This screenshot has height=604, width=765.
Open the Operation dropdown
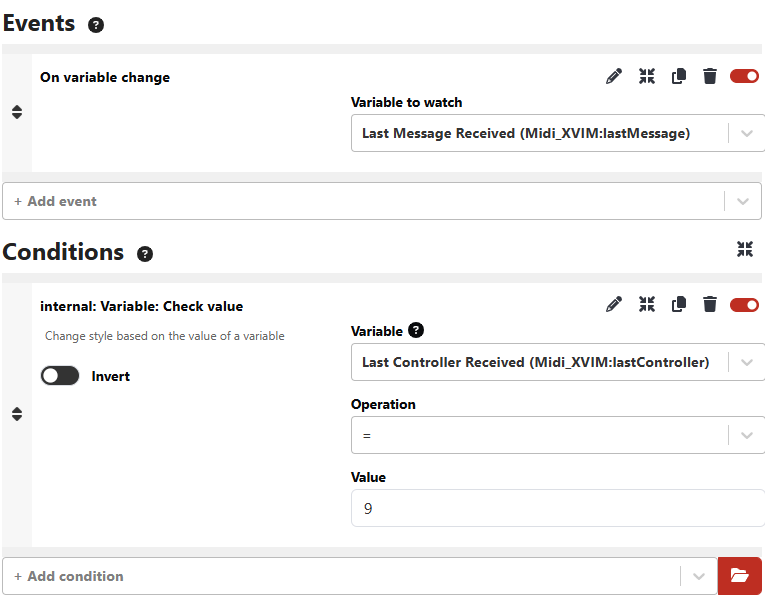[x=558, y=435]
